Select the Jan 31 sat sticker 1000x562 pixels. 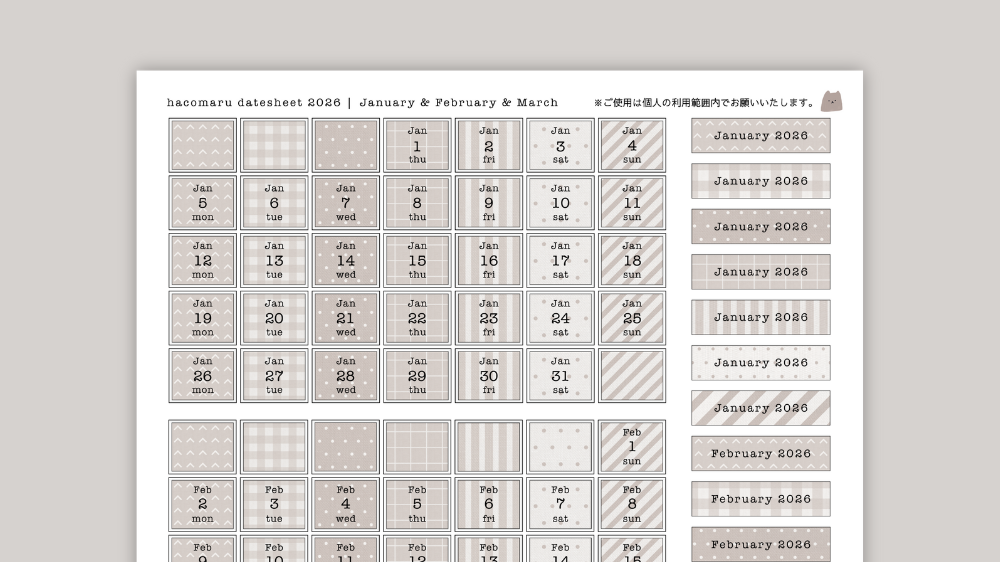(x=560, y=376)
